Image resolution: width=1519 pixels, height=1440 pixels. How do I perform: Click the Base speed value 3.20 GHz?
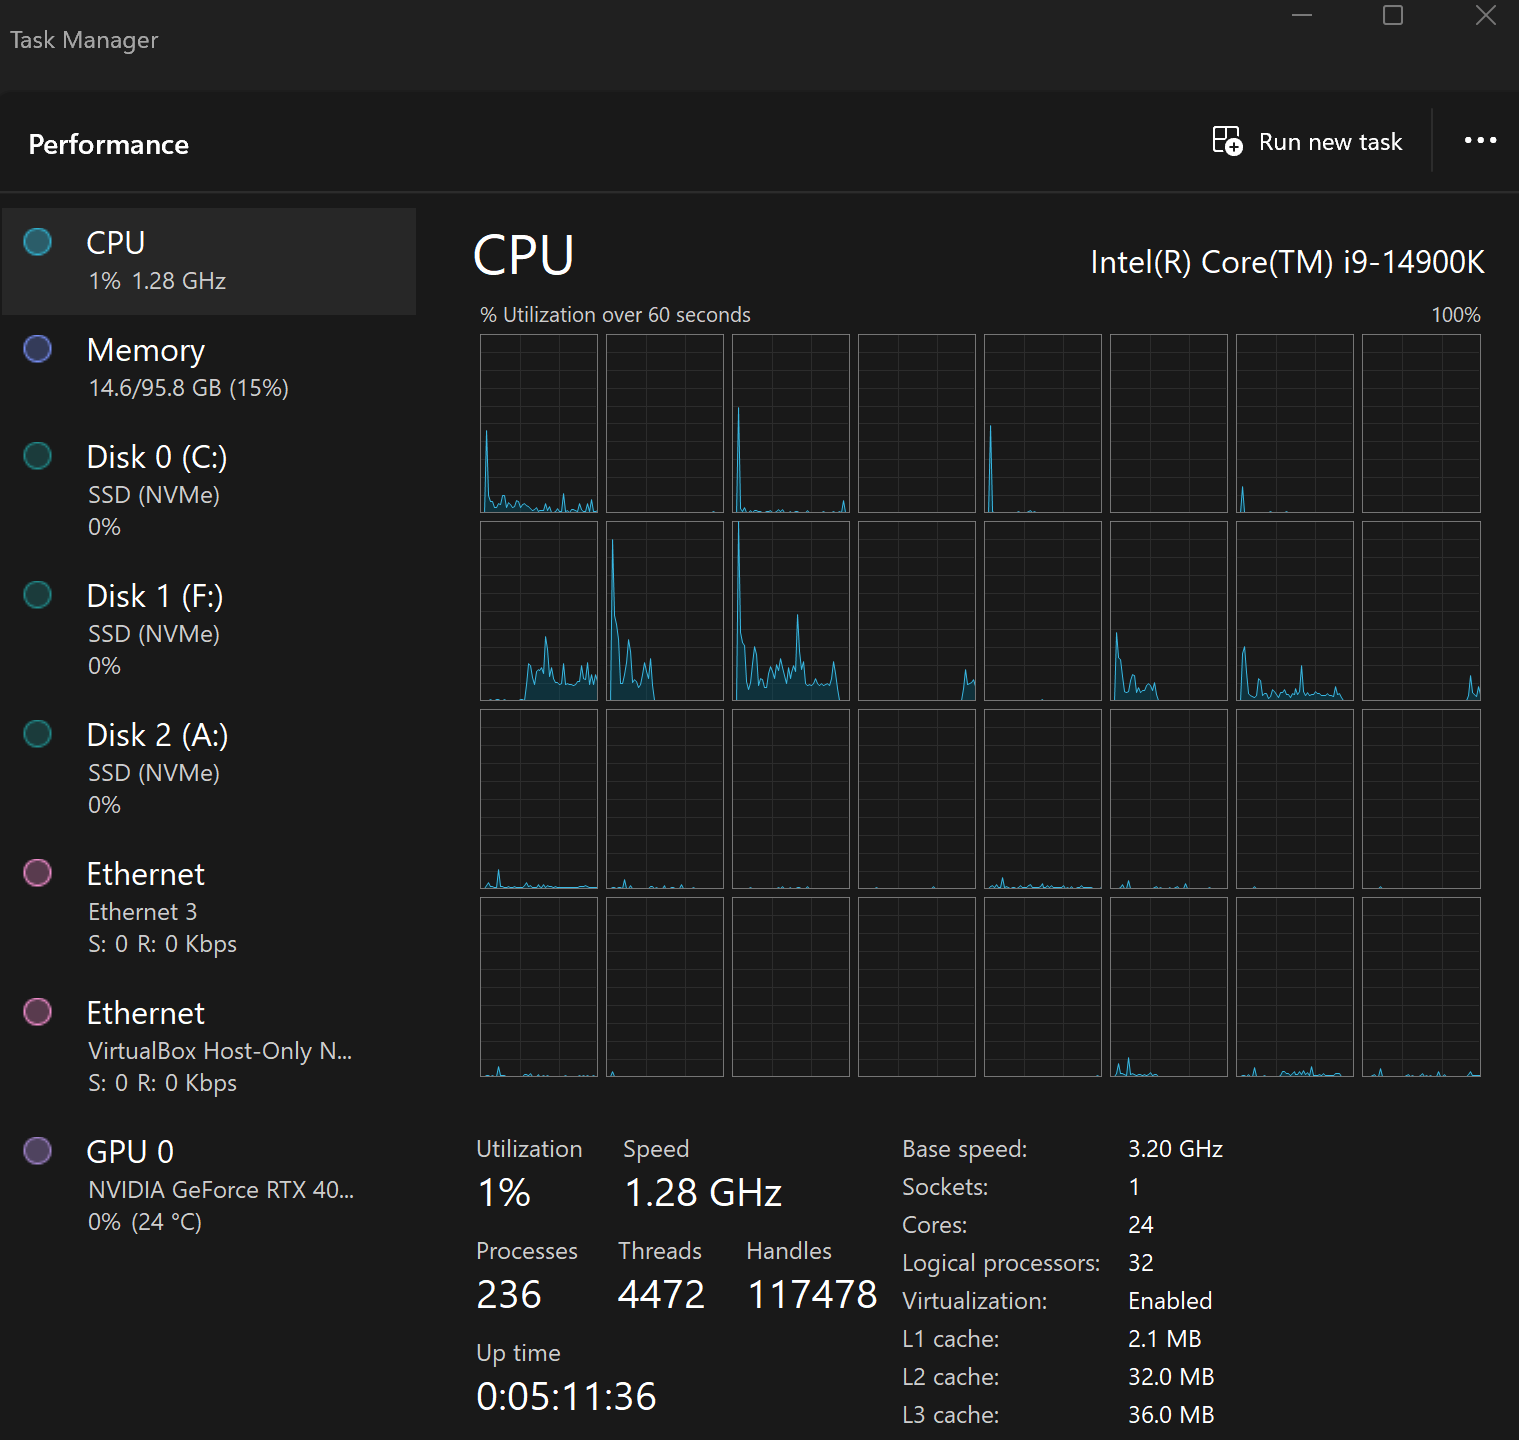1176,1149
